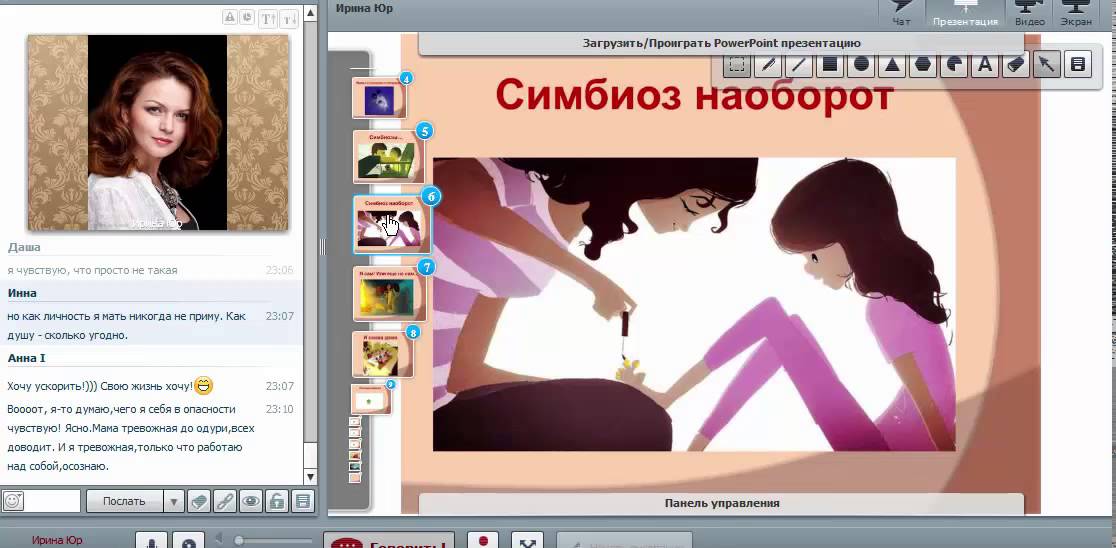Toggle full screen expand button

(527, 541)
